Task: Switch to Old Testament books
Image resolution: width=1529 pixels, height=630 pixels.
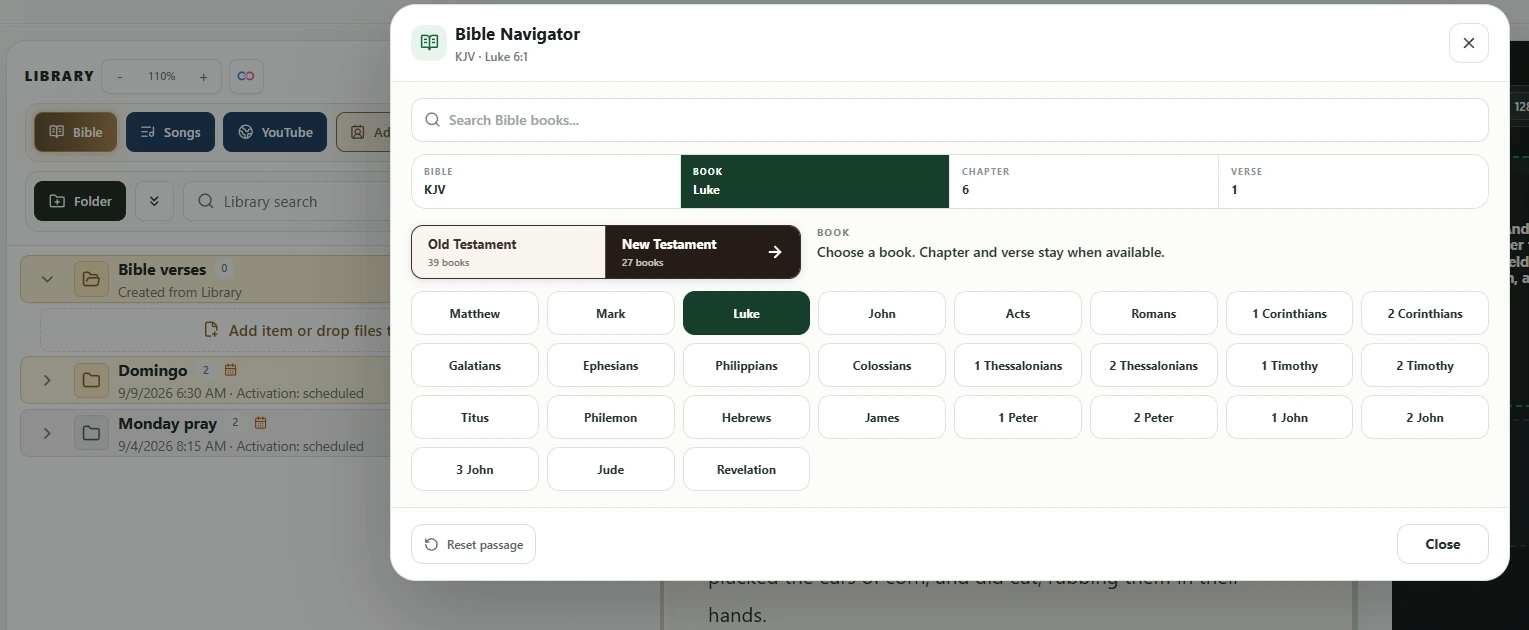Action: click(508, 252)
